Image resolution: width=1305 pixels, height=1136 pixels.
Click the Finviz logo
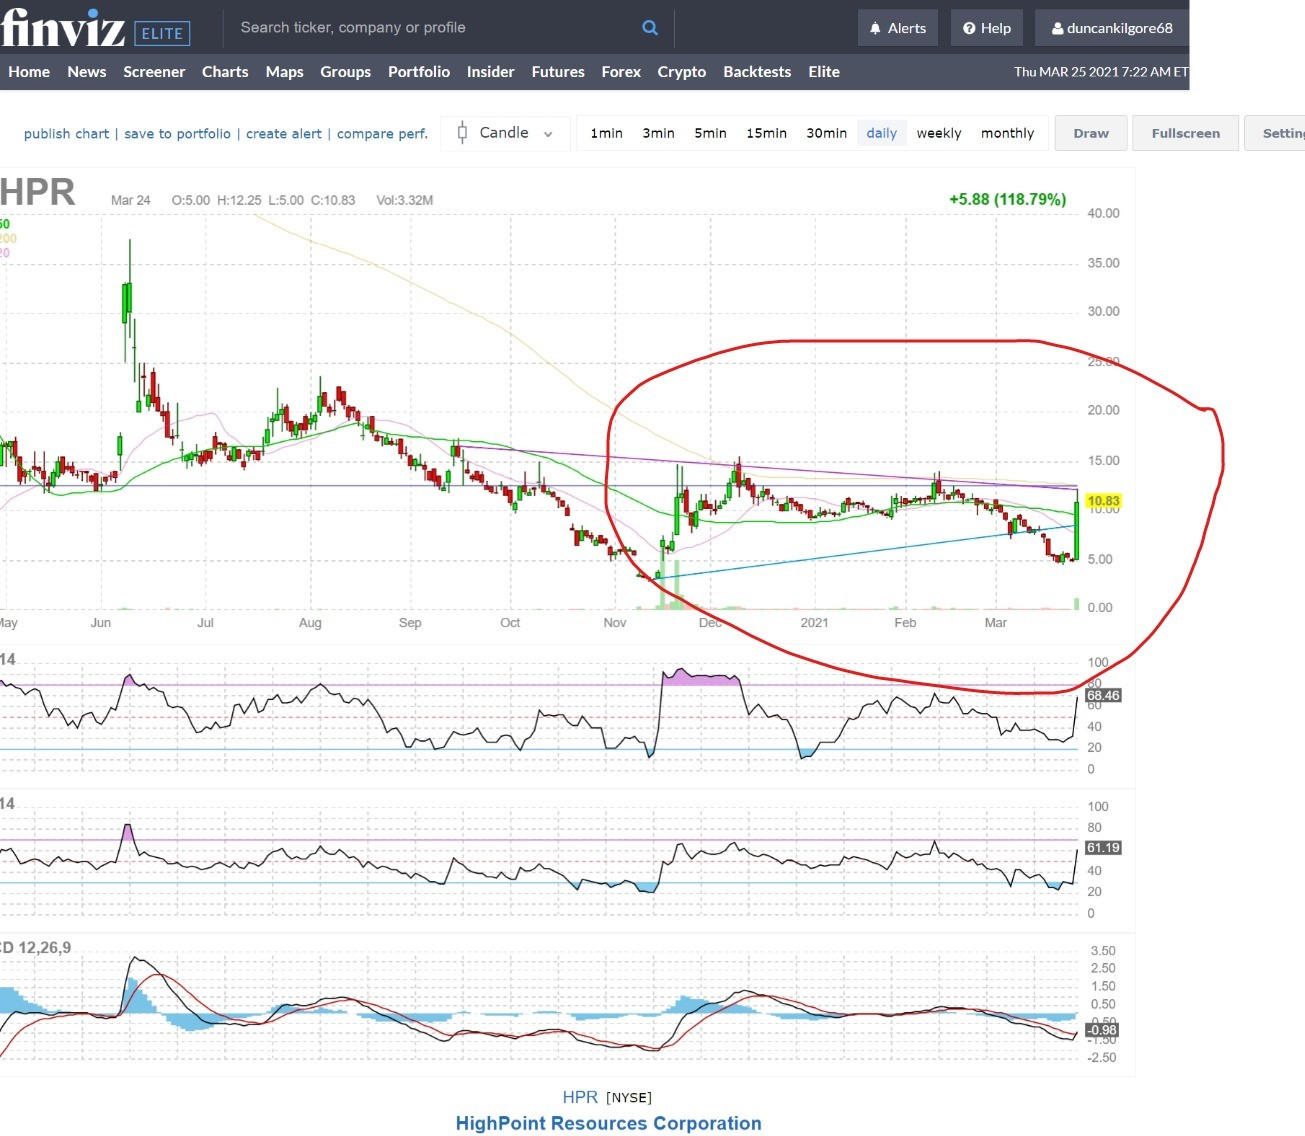(x=63, y=28)
